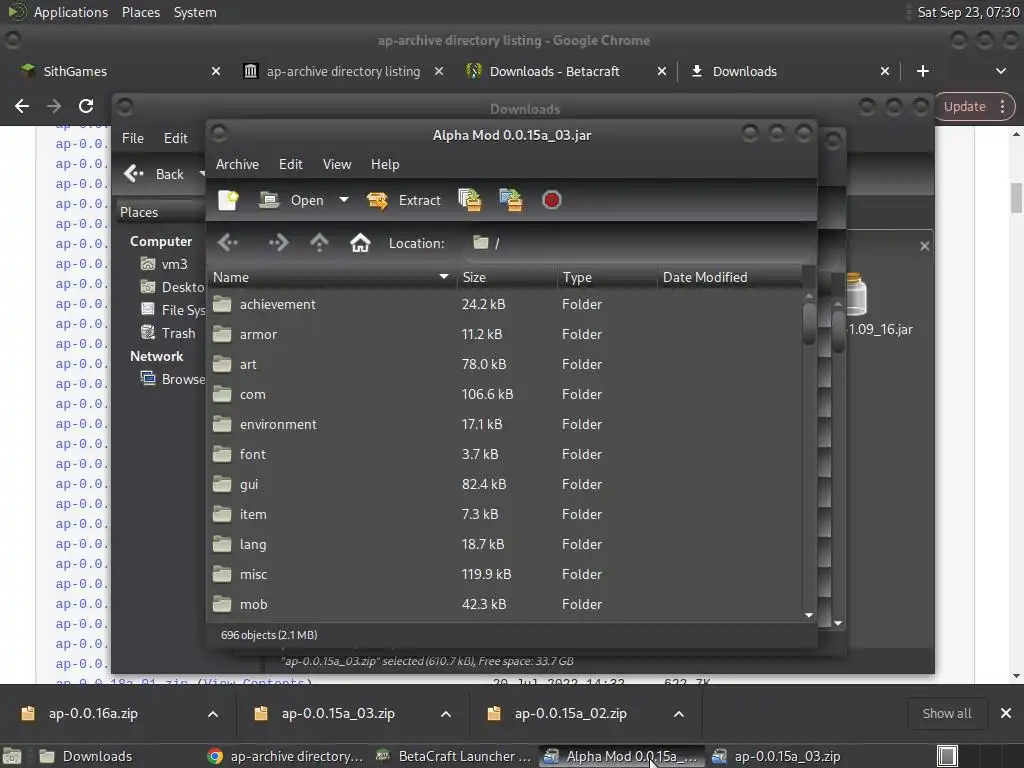Screen dimensions: 1024x768
Task: Select the lang folder
Action: tap(505, 545)
